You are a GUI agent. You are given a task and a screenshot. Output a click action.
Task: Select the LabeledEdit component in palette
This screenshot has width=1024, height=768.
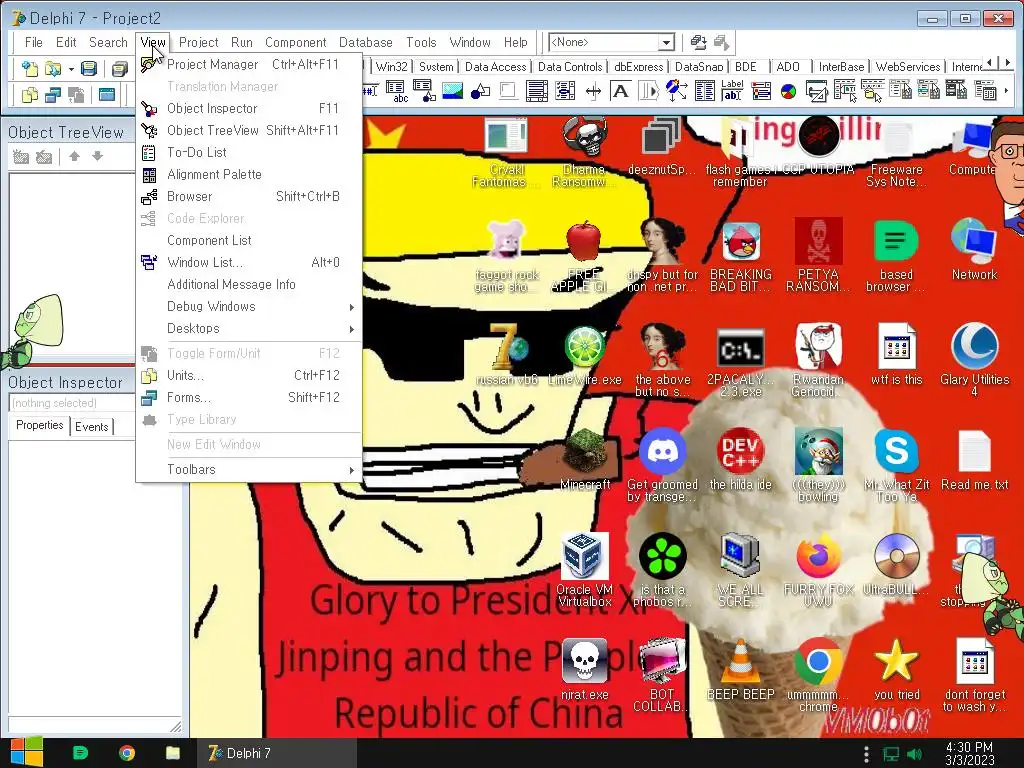pyautogui.click(x=733, y=91)
